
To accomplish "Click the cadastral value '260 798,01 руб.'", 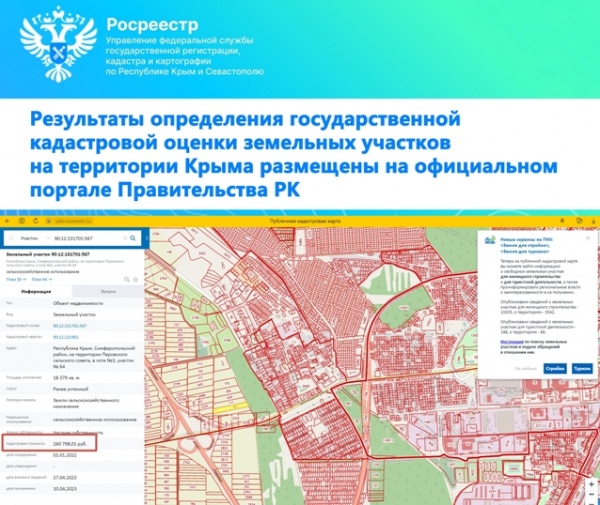I will pyautogui.click(x=70, y=444).
